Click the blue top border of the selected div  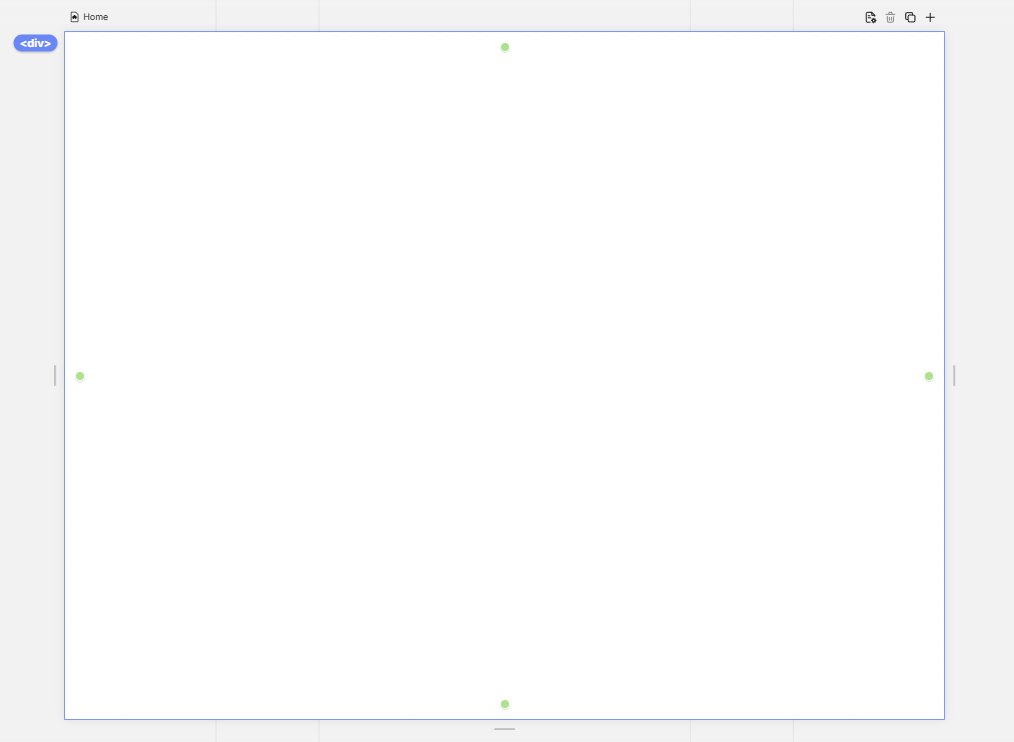pyautogui.click(x=300, y=32)
